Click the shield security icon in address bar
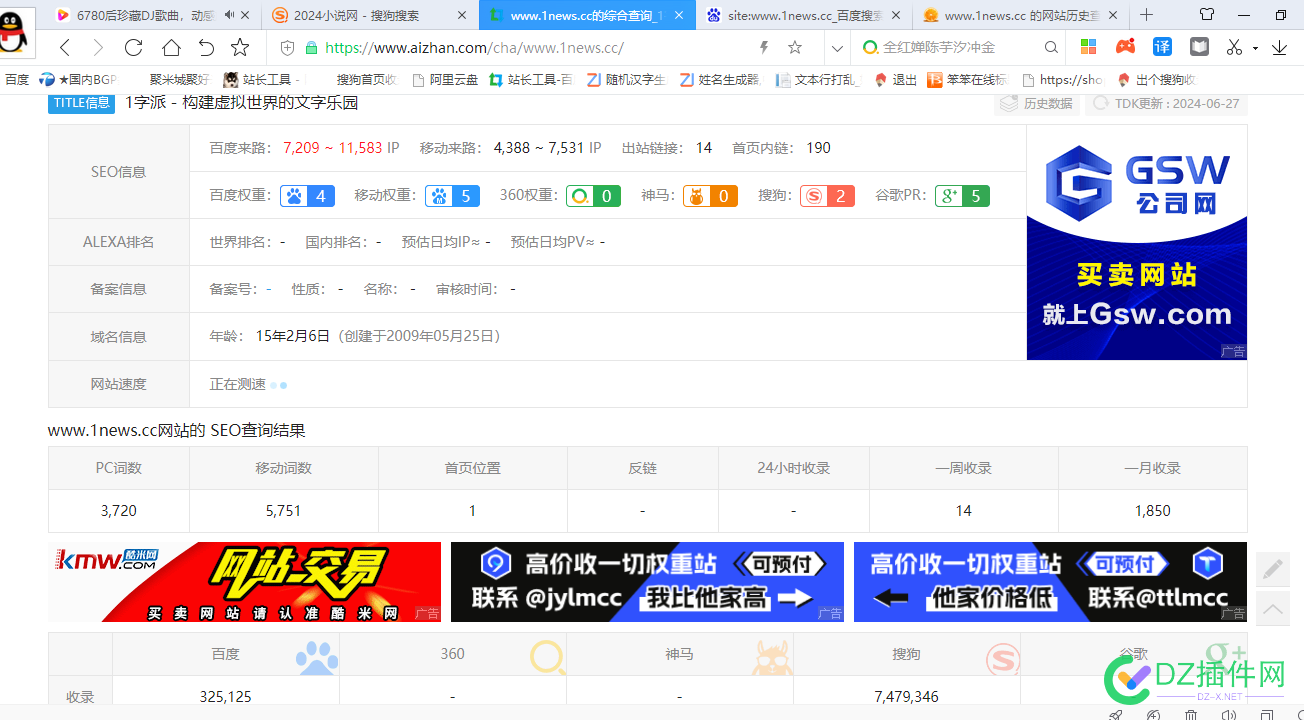 288,48
